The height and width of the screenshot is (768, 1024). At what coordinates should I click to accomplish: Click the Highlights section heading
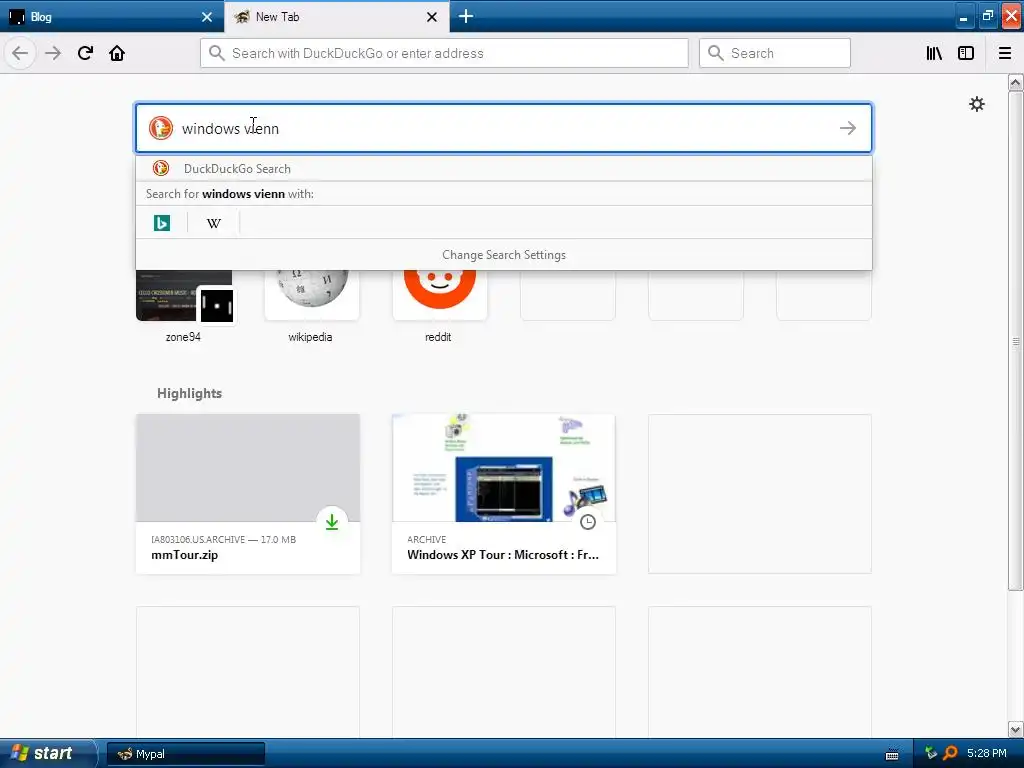click(189, 393)
